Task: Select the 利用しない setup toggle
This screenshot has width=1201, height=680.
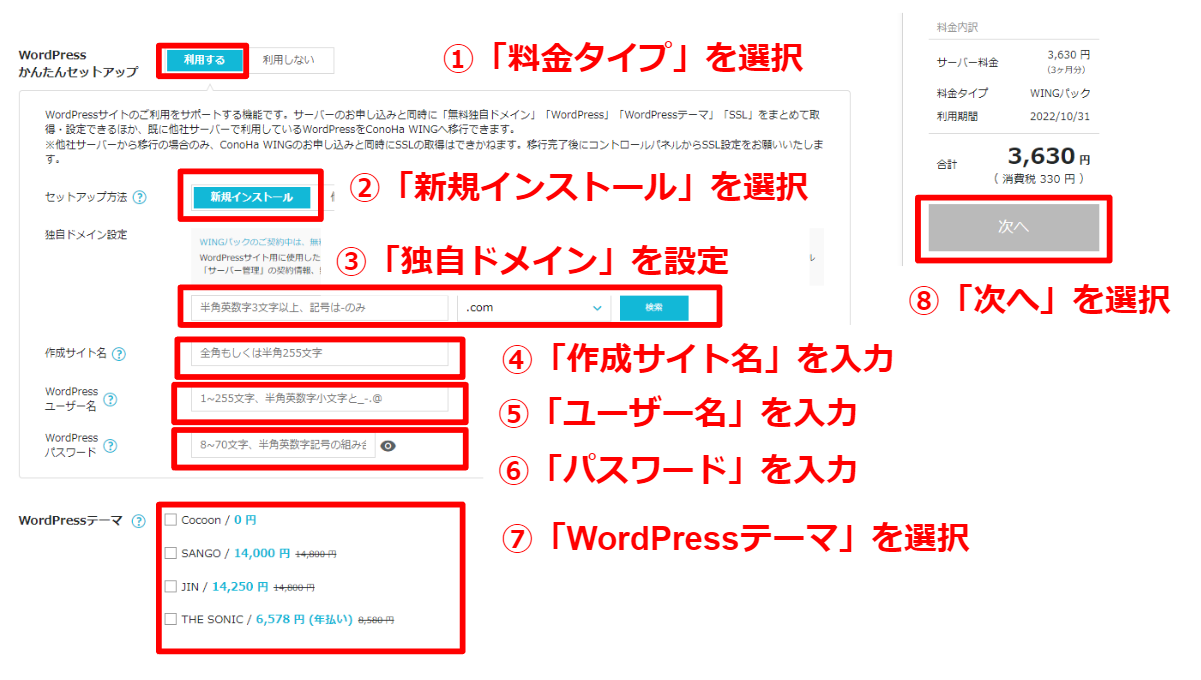Action: point(288,61)
